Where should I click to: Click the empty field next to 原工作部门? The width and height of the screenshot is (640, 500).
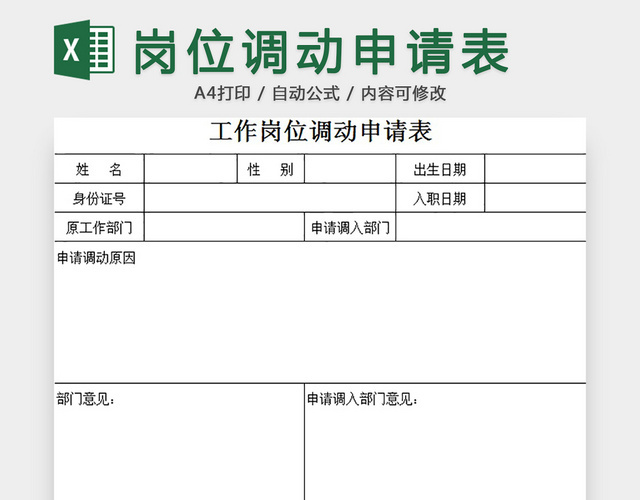click(x=224, y=227)
